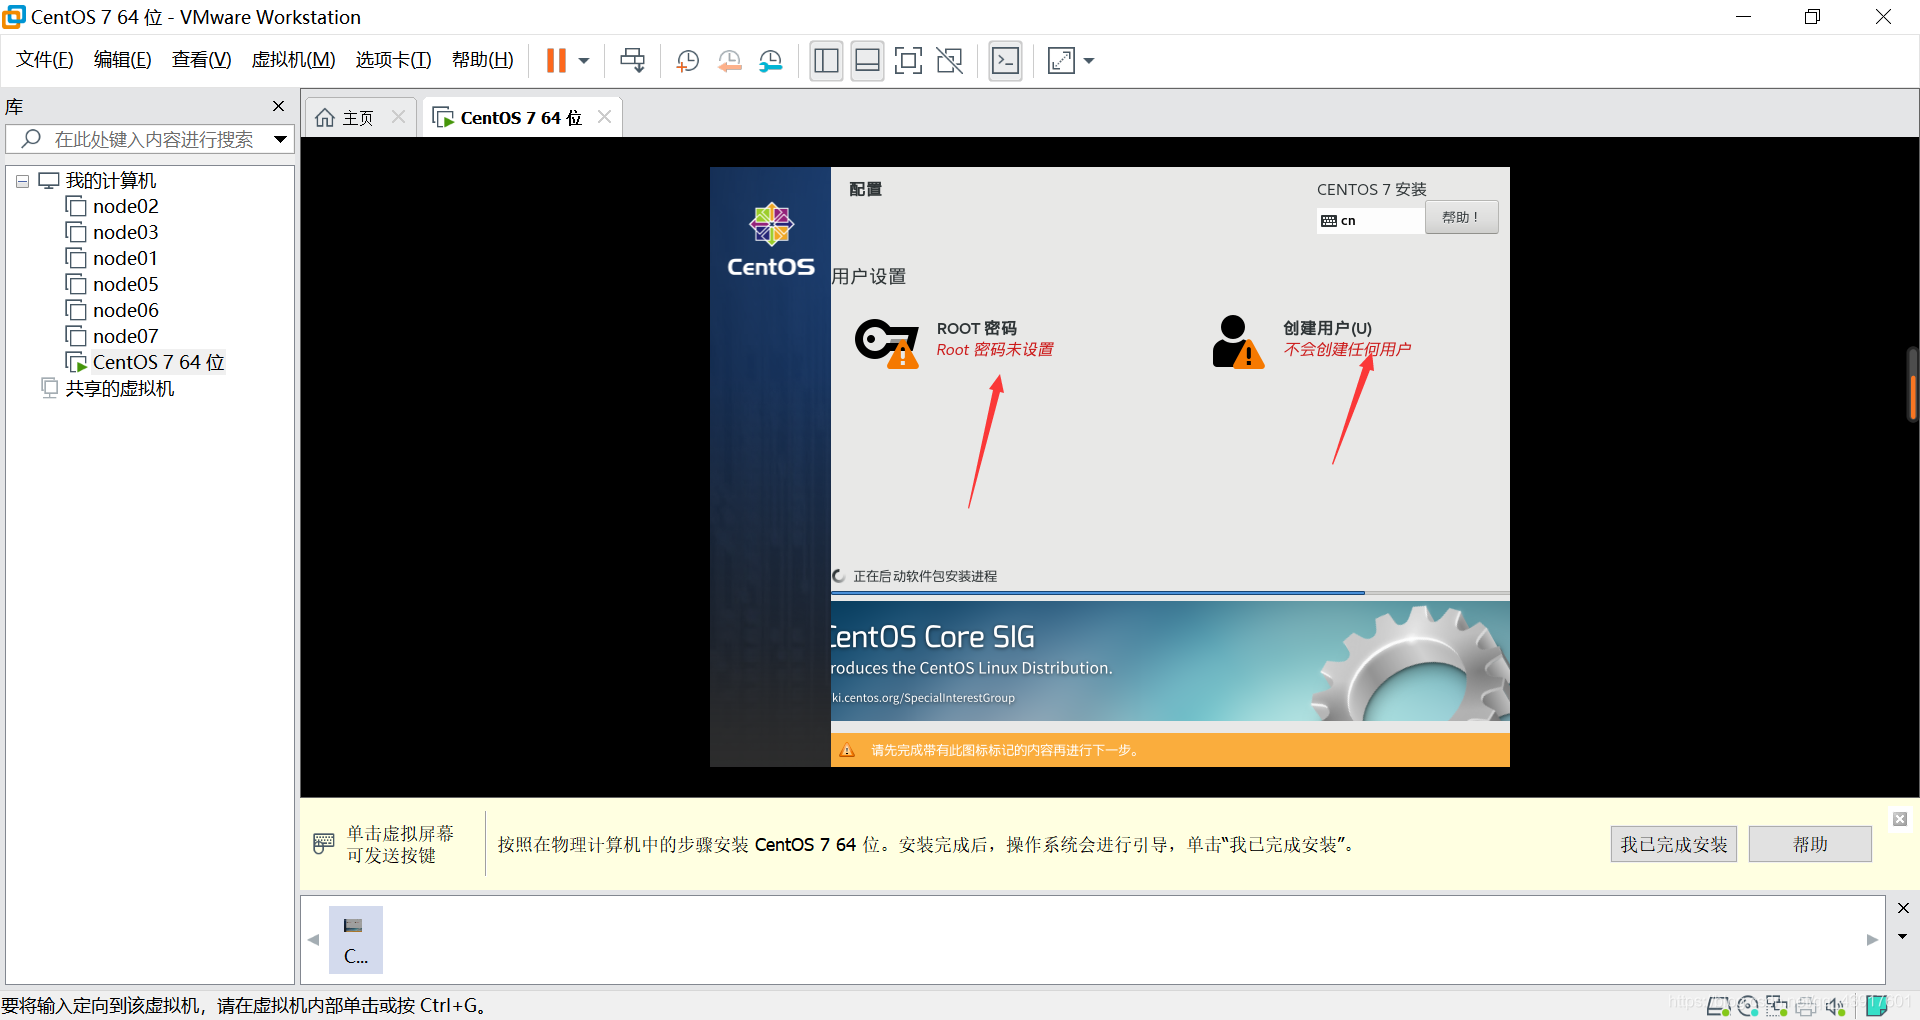Click the installer 帮助! button

pos(1461,218)
